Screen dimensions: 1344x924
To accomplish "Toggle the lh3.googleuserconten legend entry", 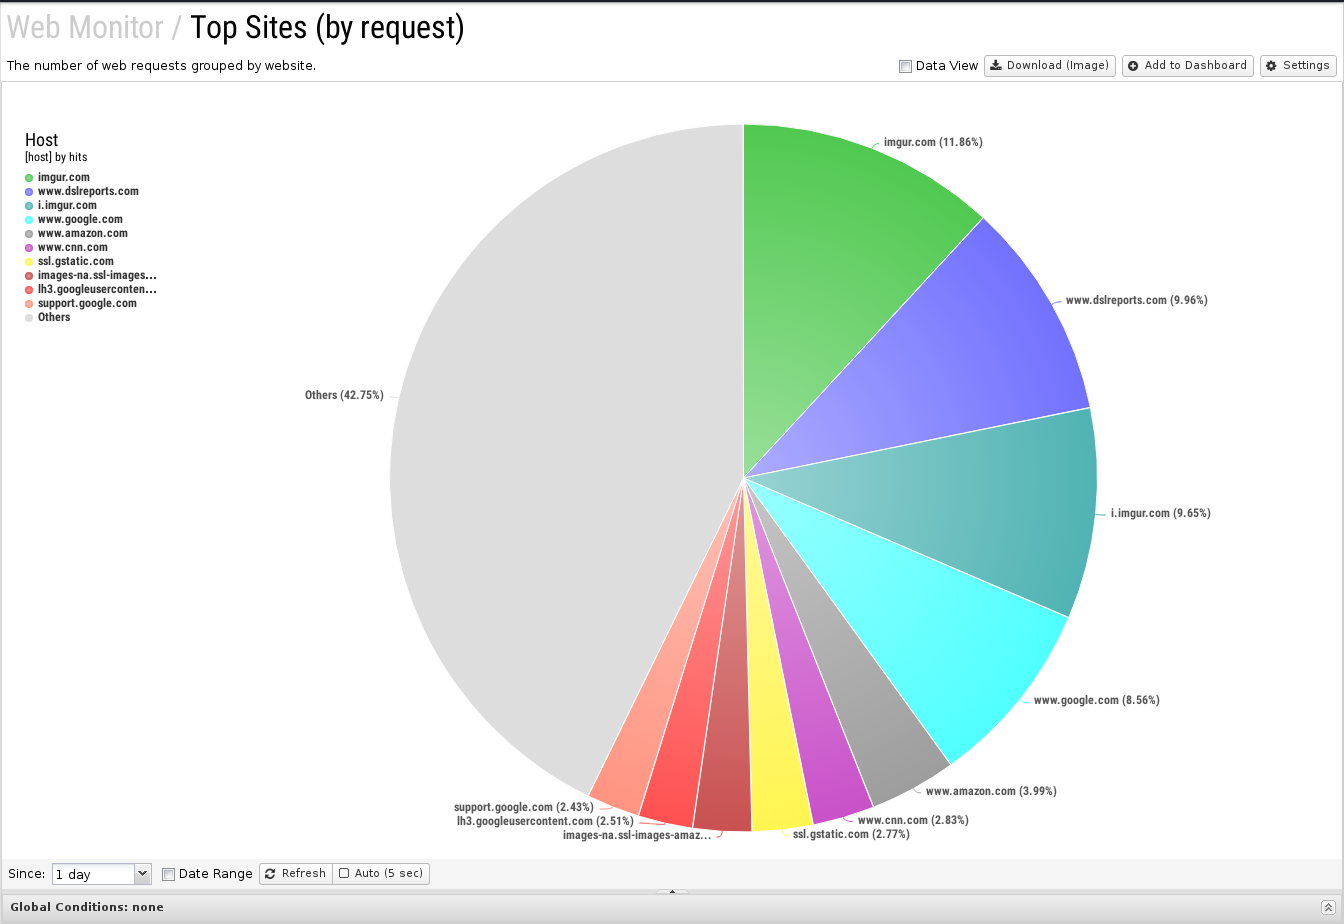I will [x=91, y=289].
